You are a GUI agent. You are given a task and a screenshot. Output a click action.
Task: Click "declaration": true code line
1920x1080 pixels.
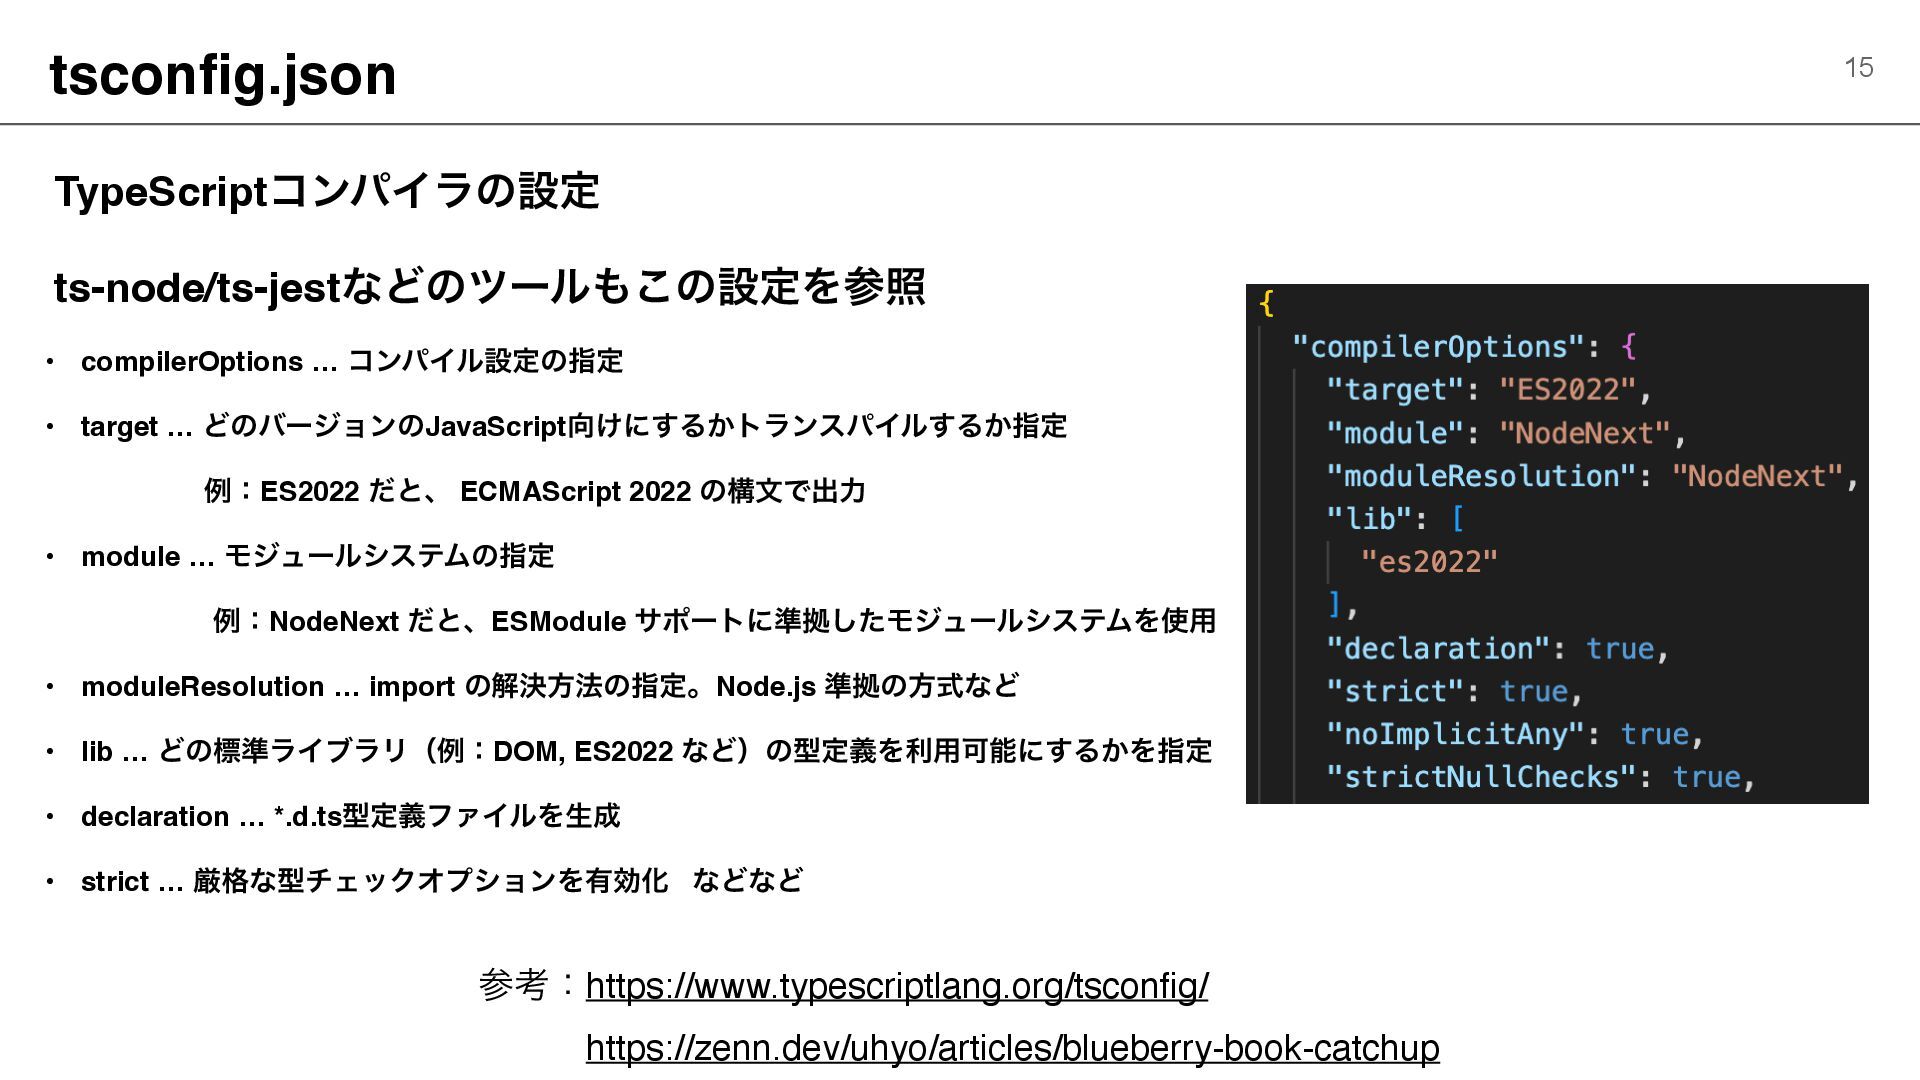tap(1497, 648)
